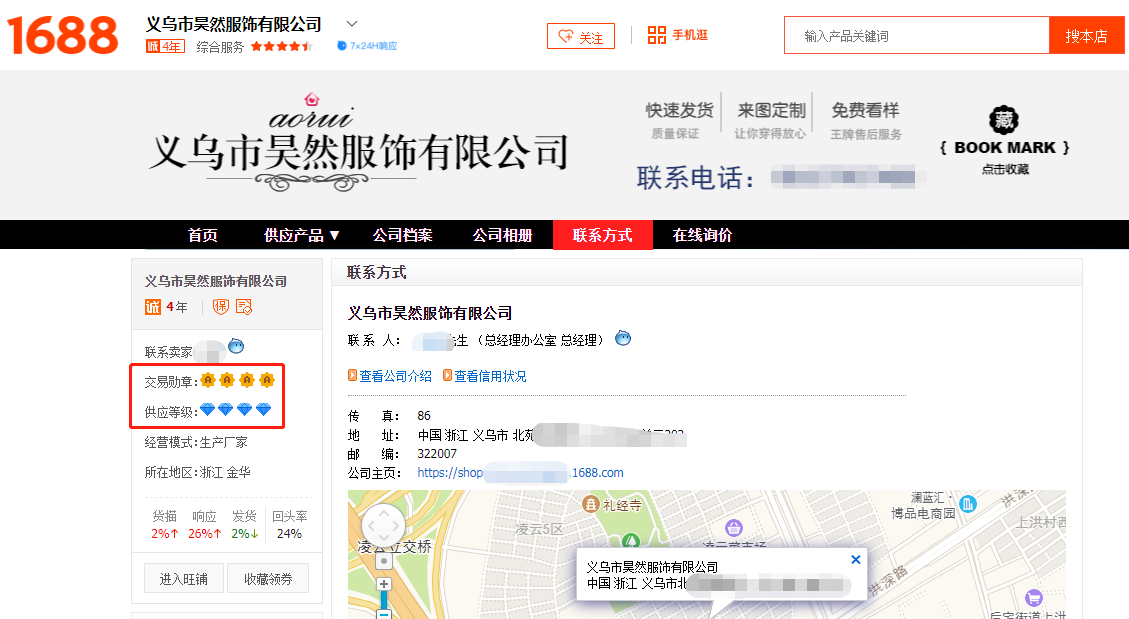The image size is (1129, 619).
Task: Click the 响应 26% statistic
Action: coord(204,525)
